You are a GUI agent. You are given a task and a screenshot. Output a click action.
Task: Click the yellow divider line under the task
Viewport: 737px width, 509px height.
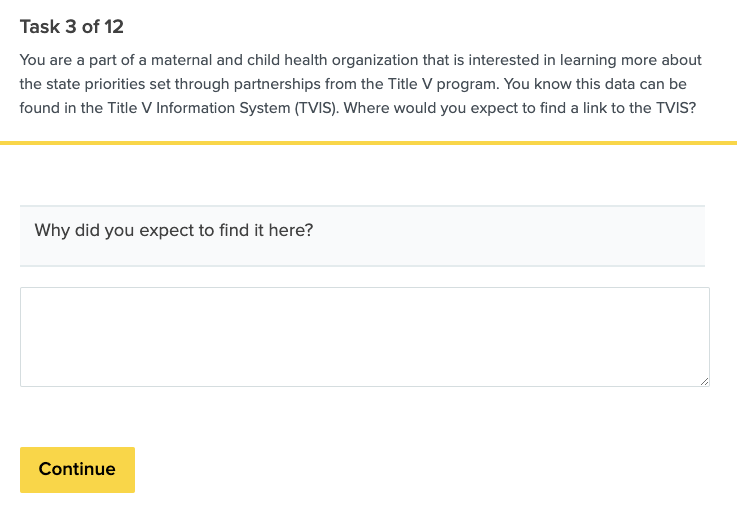368,142
